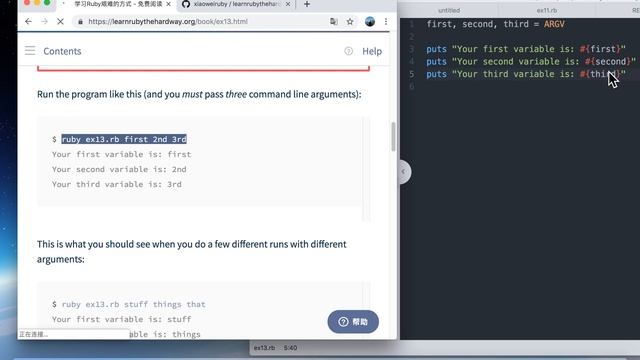This screenshot has height=360, width=640.
Task: Click the Help question mark icon
Action: click(x=348, y=51)
